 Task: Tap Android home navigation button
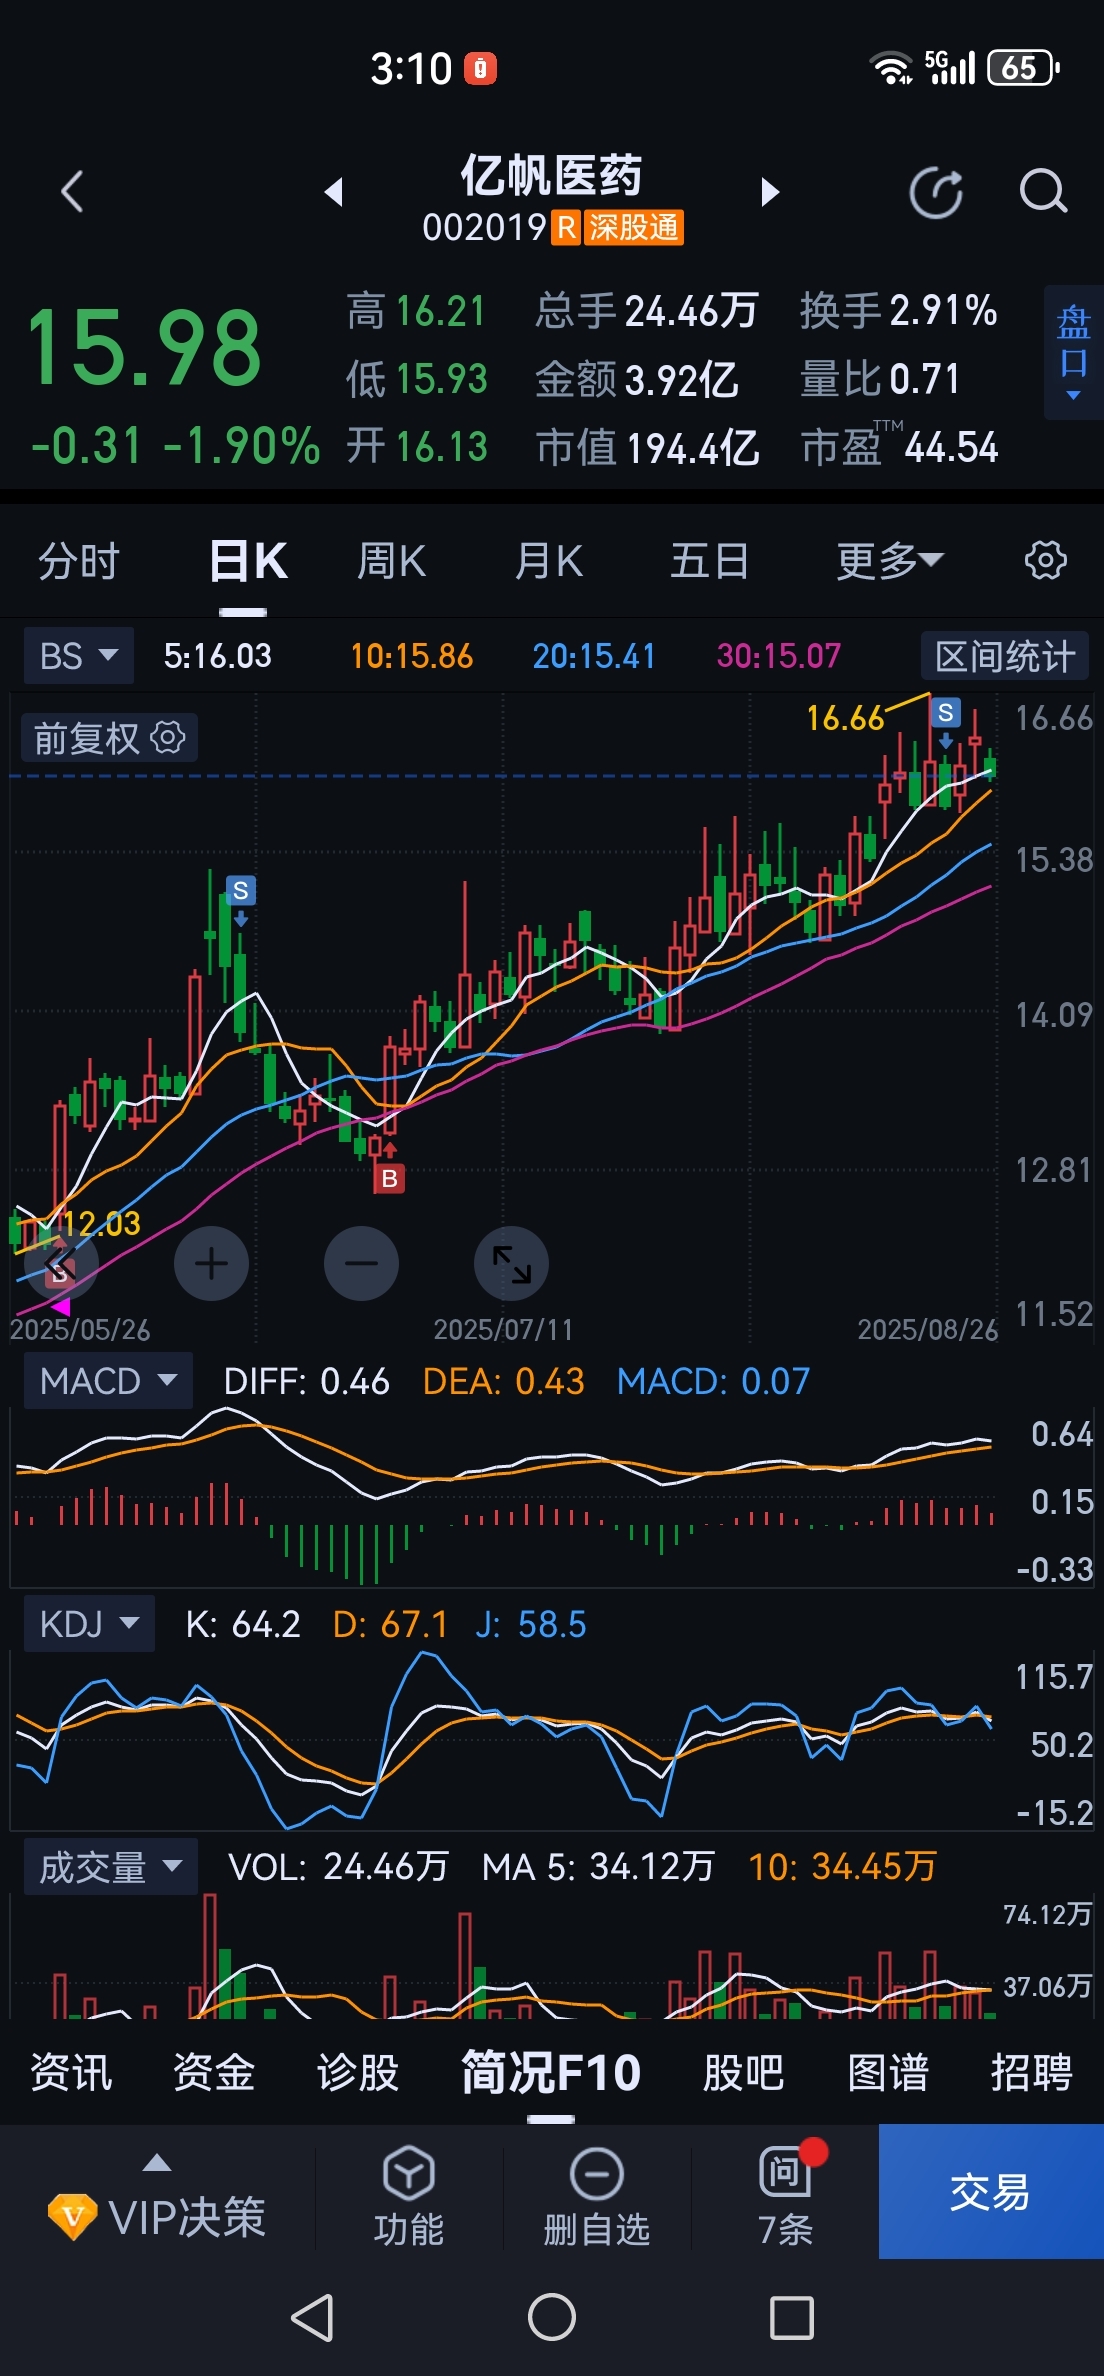point(552,2317)
